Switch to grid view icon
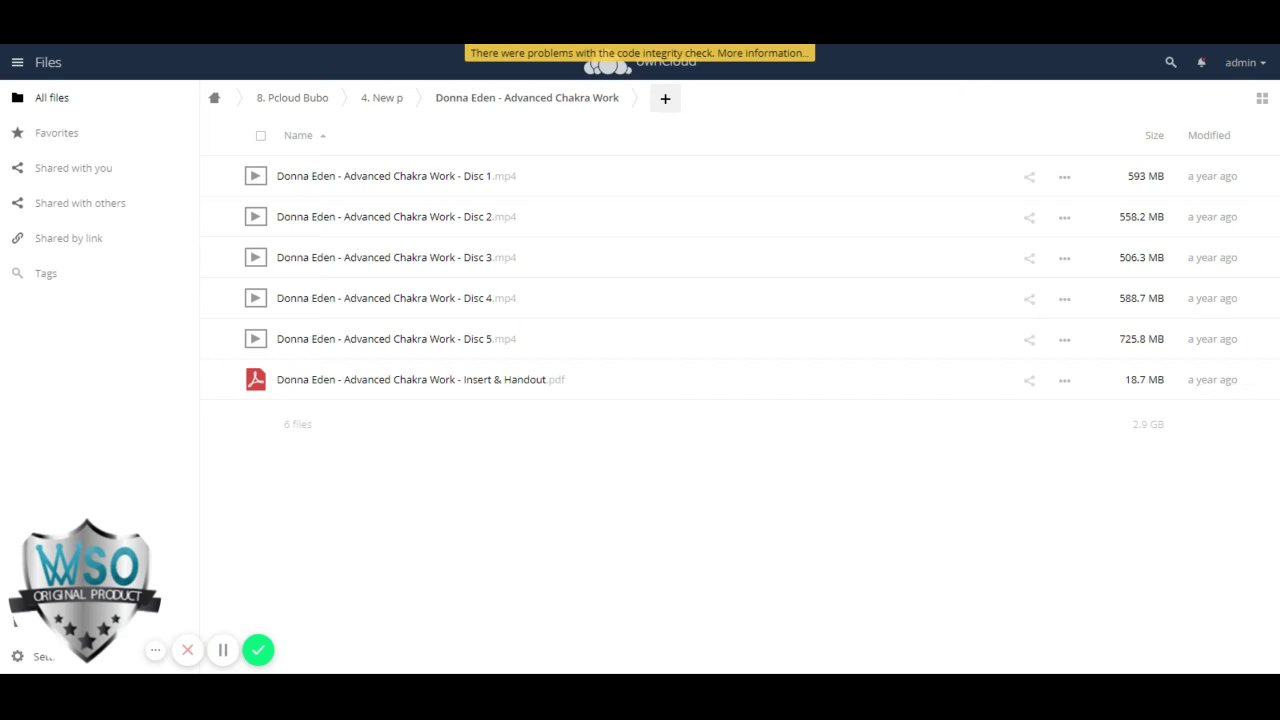This screenshot has width=1280, height=720. [x=1262, y=98]
